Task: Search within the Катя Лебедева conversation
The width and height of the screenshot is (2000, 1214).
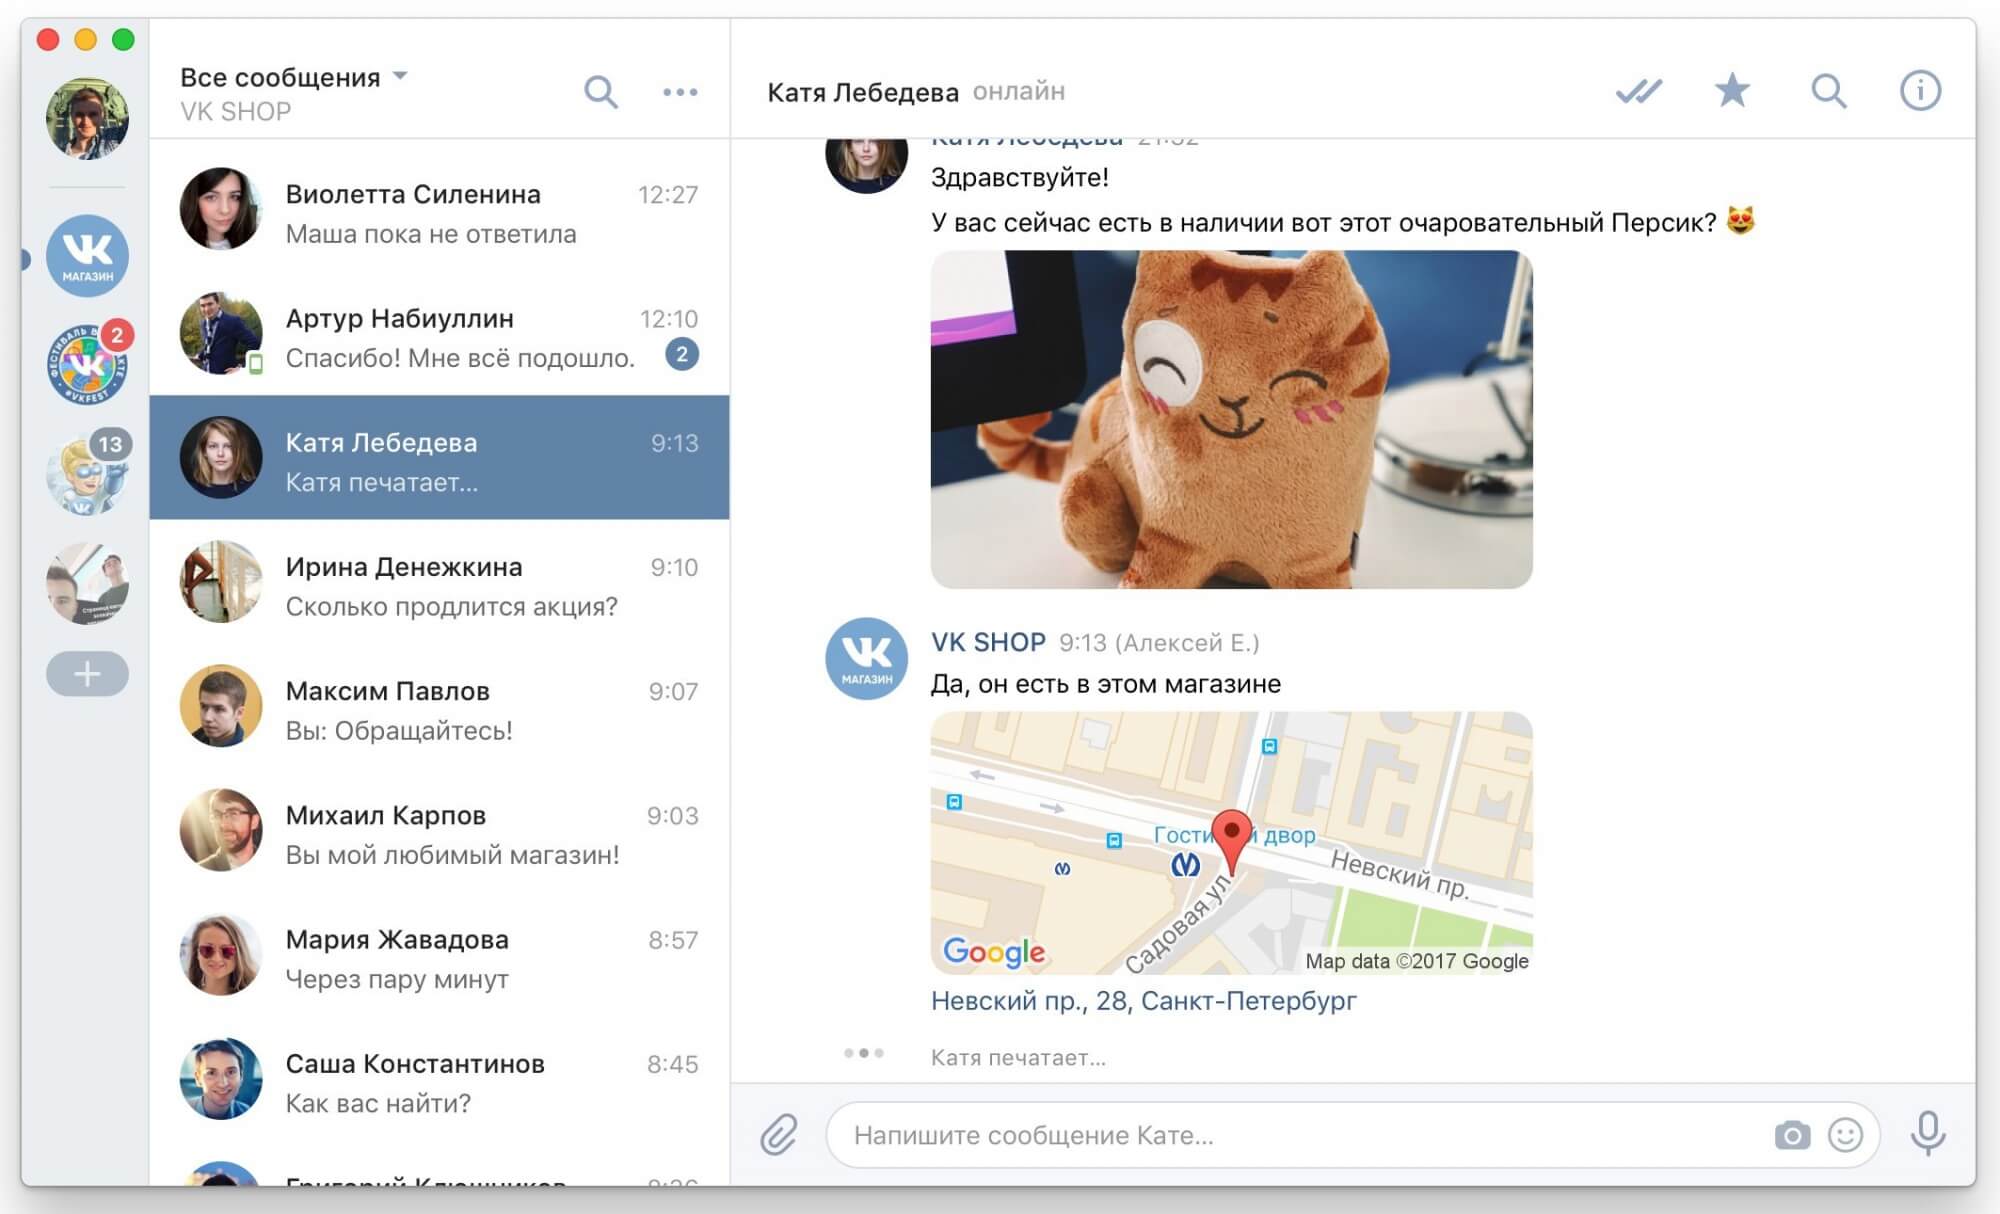Action: tap(1828, 91)
